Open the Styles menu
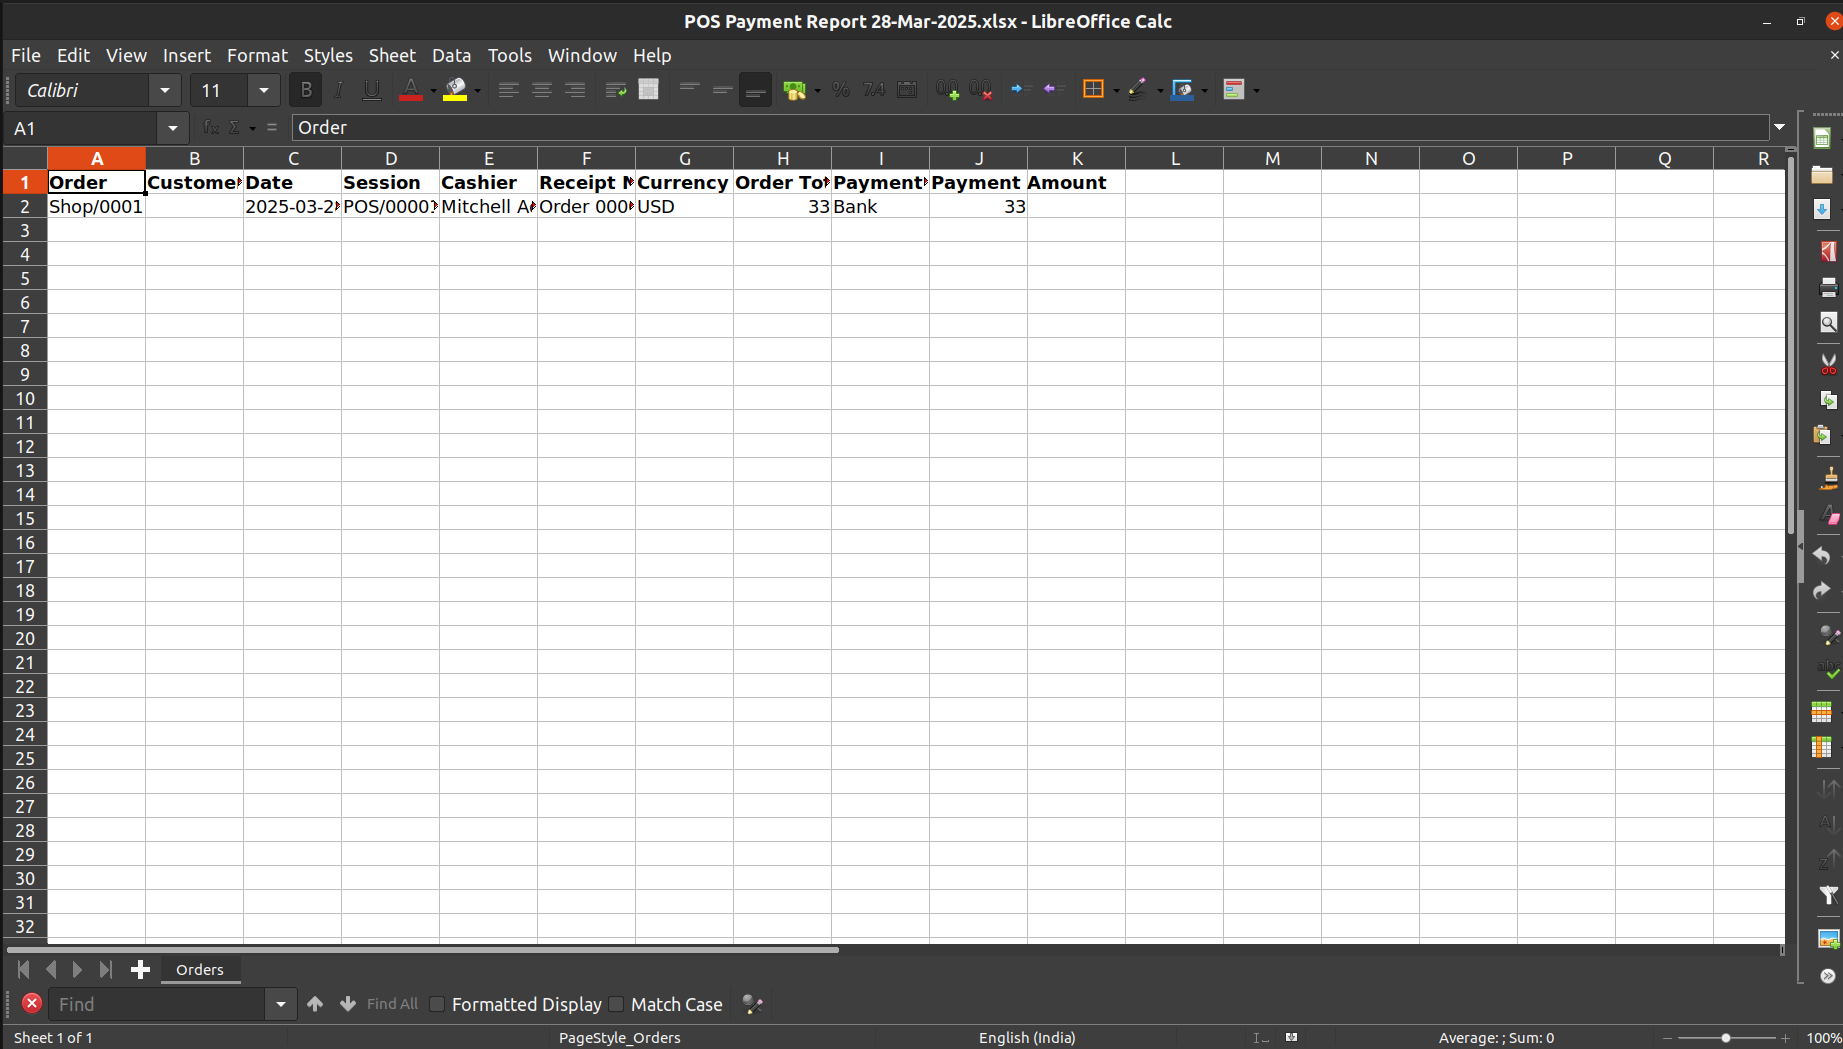Screen dimensions: 1843x1049 328,55
